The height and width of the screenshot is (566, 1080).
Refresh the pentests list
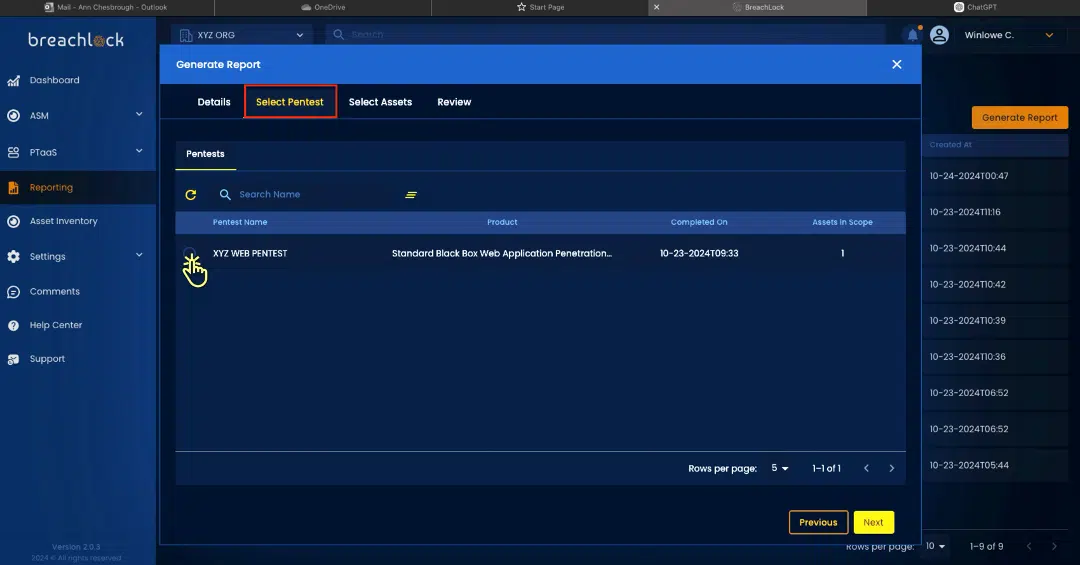191,195
